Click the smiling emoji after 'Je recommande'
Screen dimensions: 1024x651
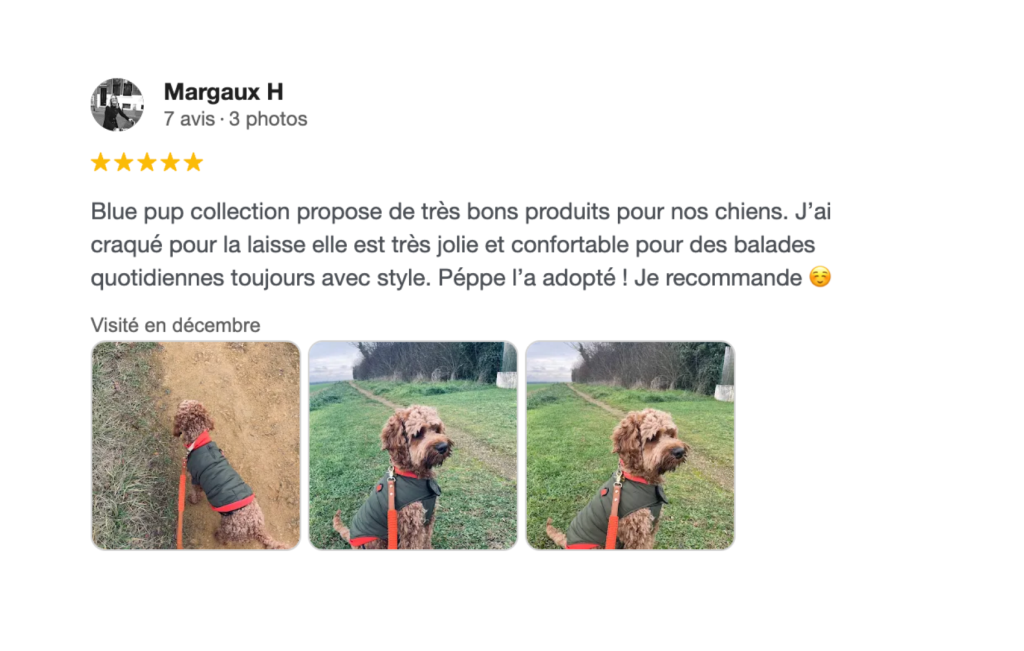(820, 277)
